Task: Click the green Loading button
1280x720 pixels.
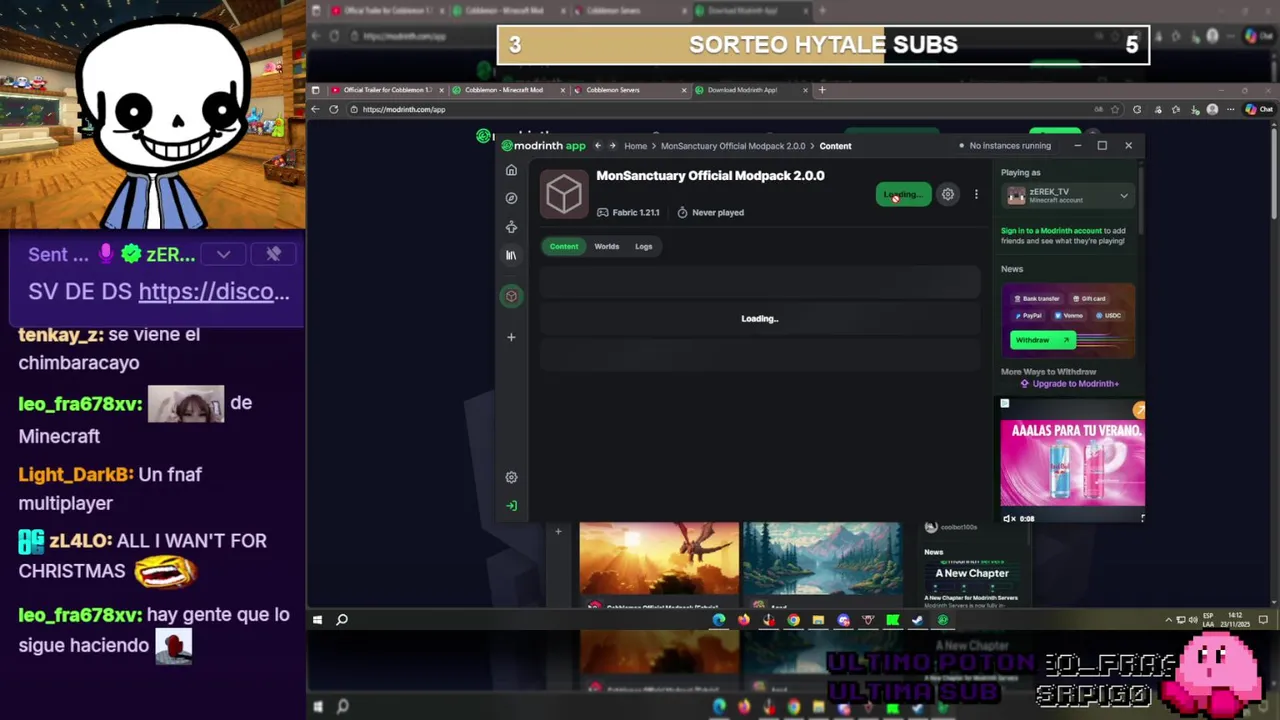Action: pyautogui.click(x=903, y=195)
